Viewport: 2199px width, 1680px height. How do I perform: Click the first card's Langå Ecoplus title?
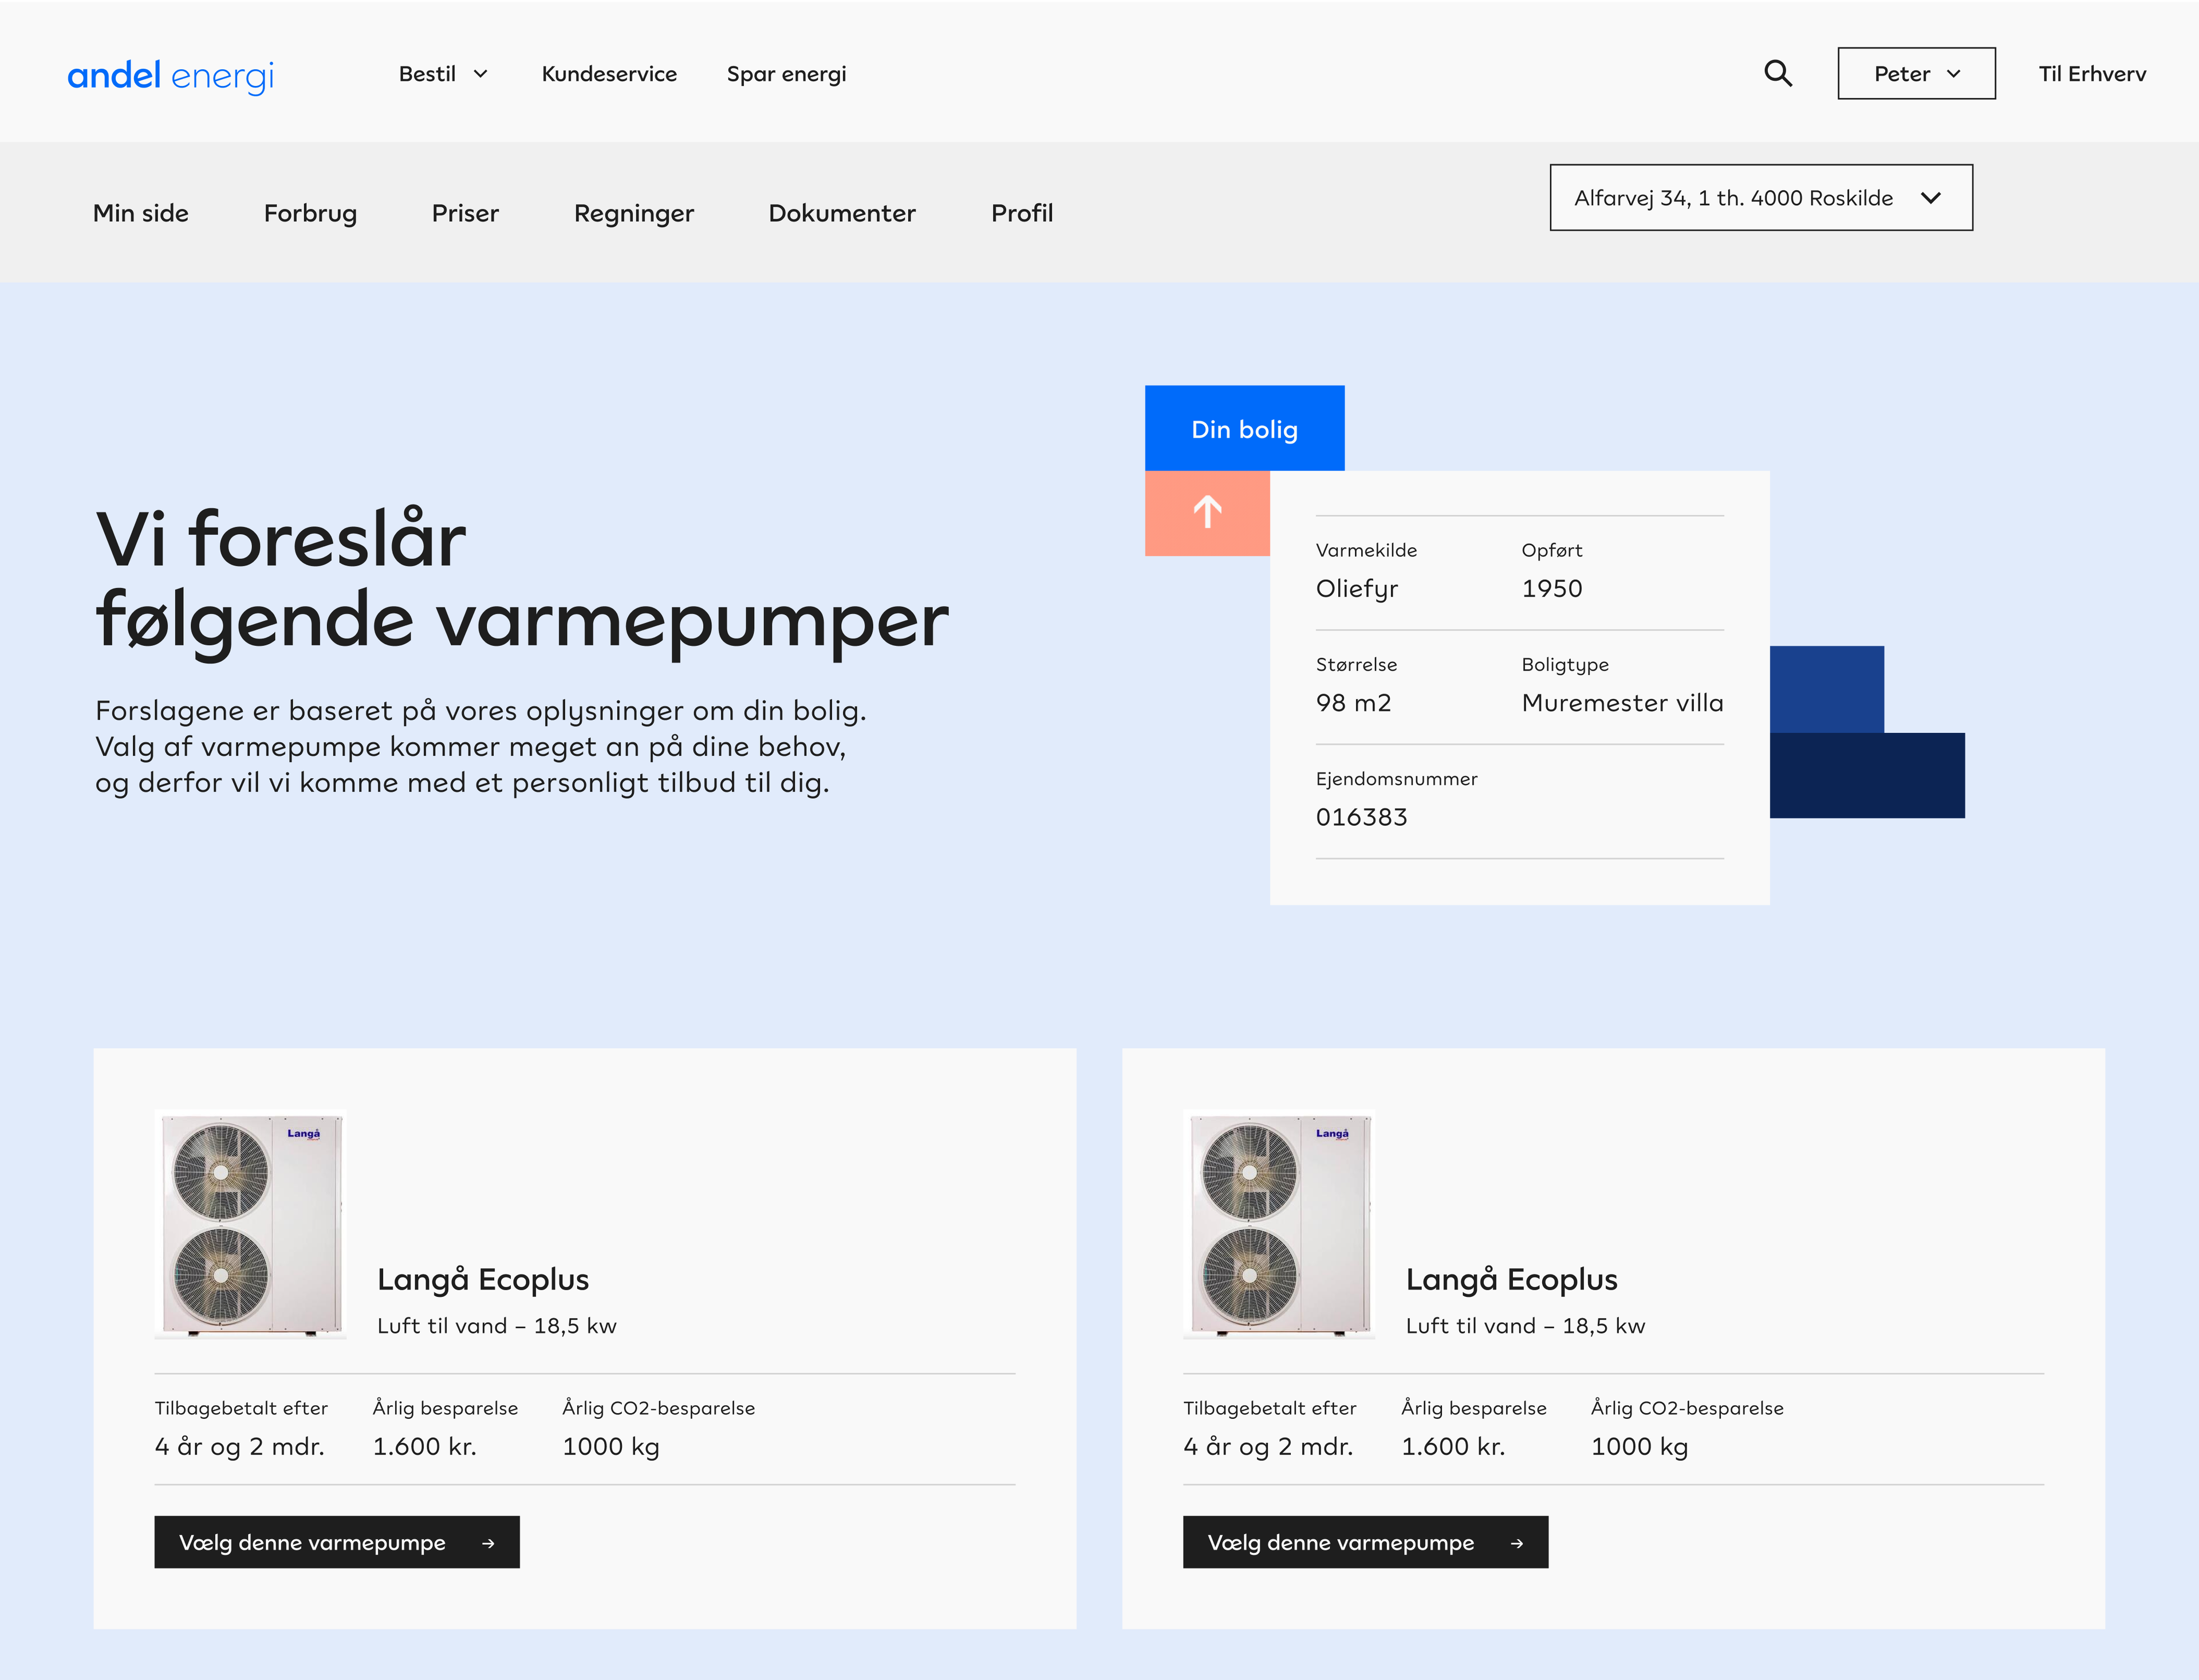pos(483,1279)
